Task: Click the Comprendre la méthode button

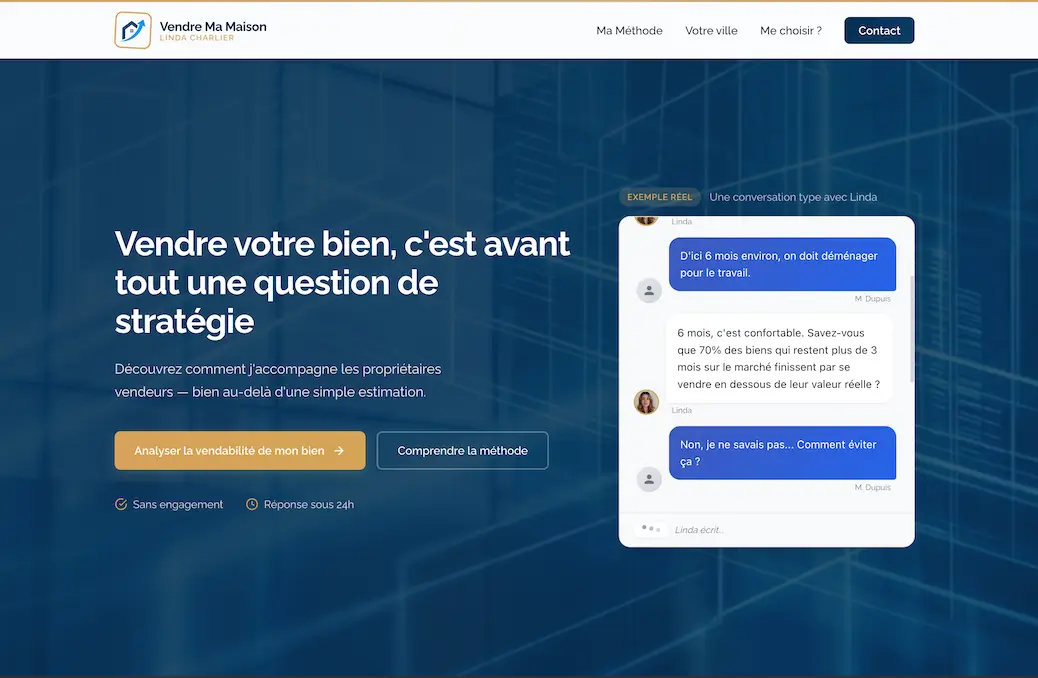Action: coord(462,450)
